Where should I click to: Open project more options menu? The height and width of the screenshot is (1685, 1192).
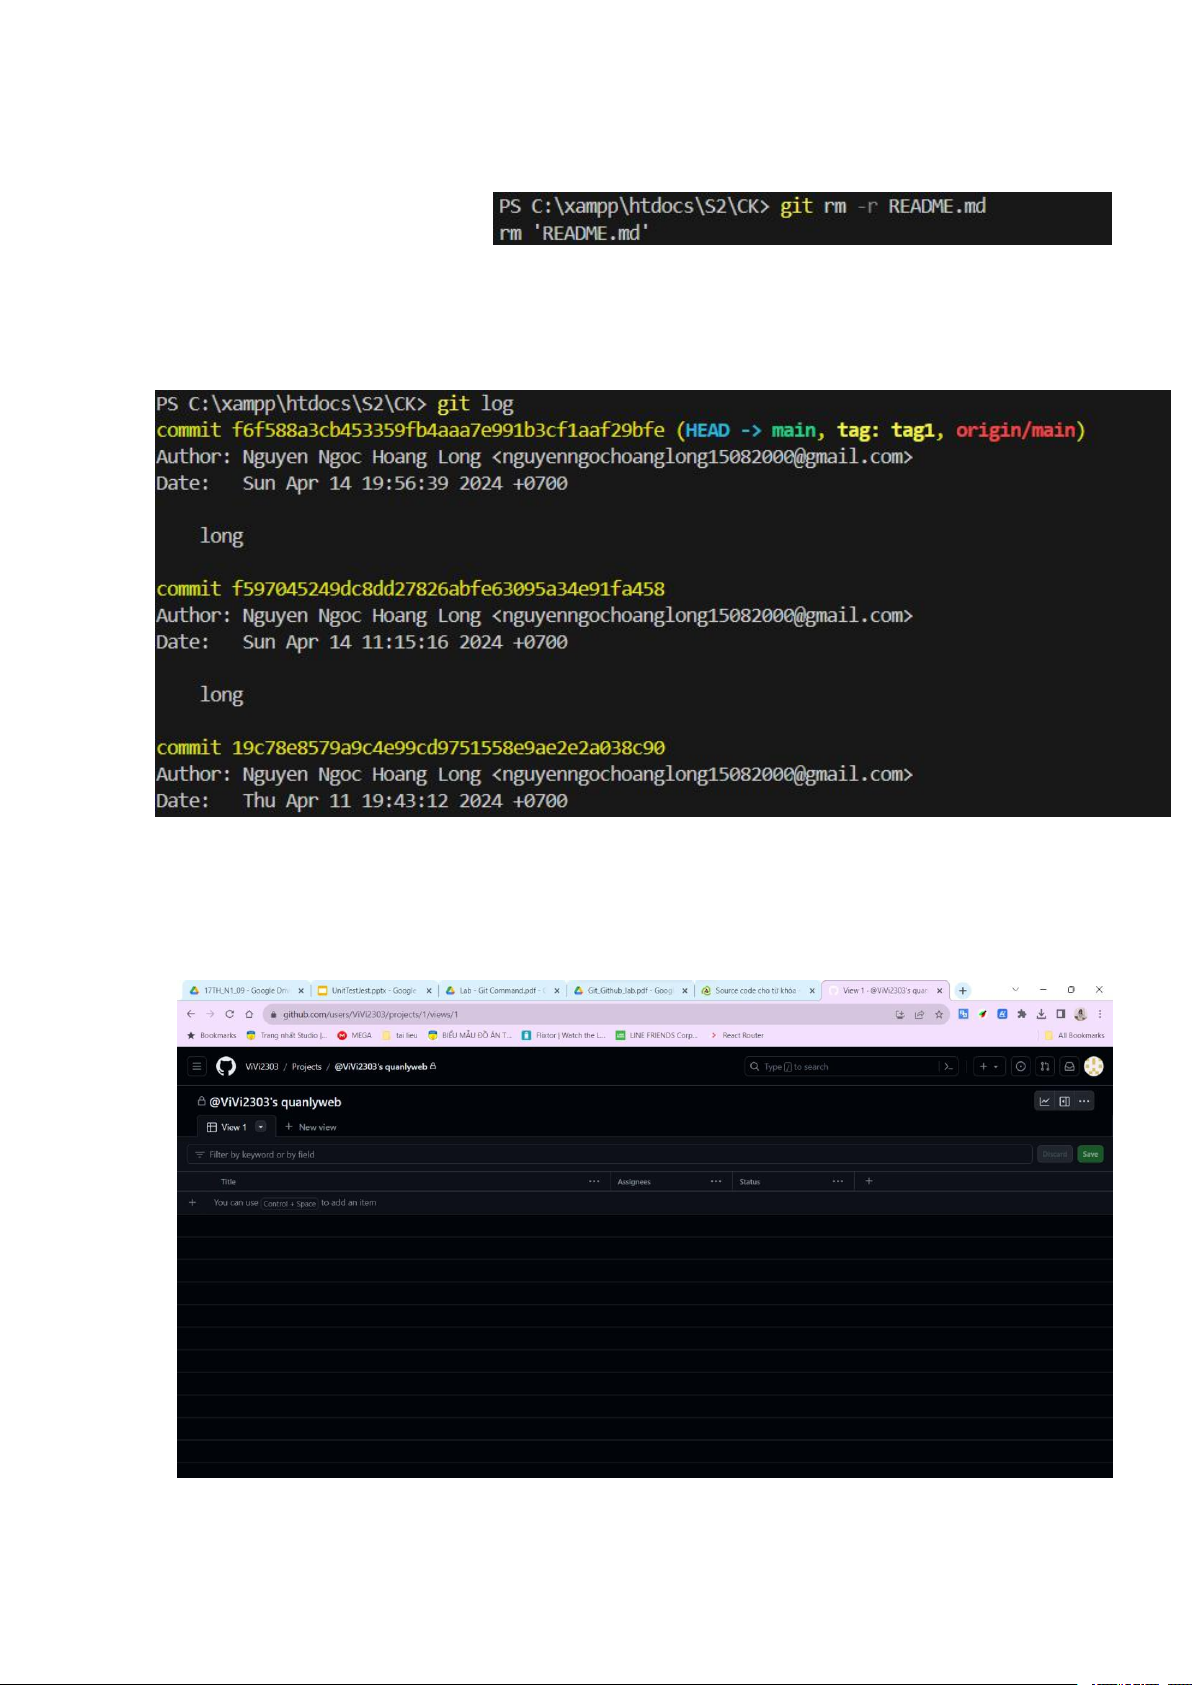1084,1101
